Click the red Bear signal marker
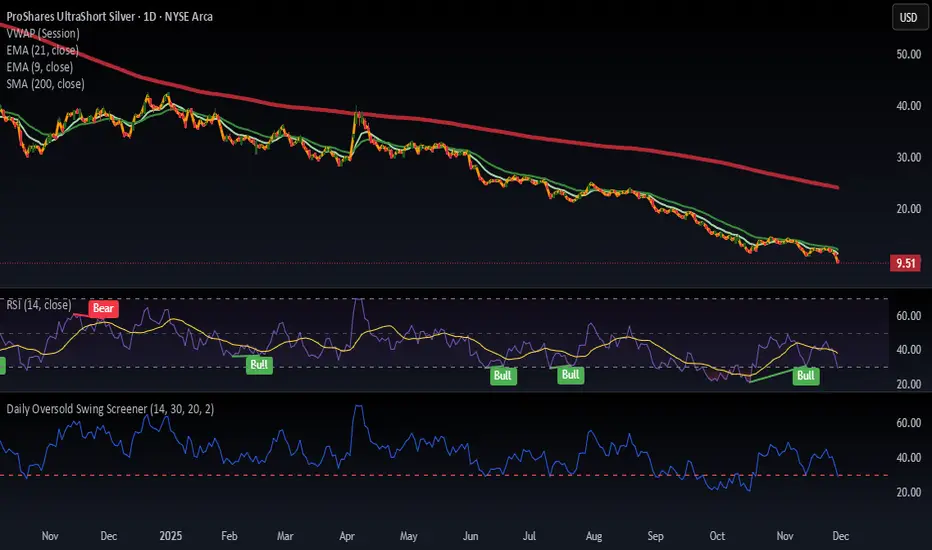Screen dimensions: 932x550 [104, 309]
